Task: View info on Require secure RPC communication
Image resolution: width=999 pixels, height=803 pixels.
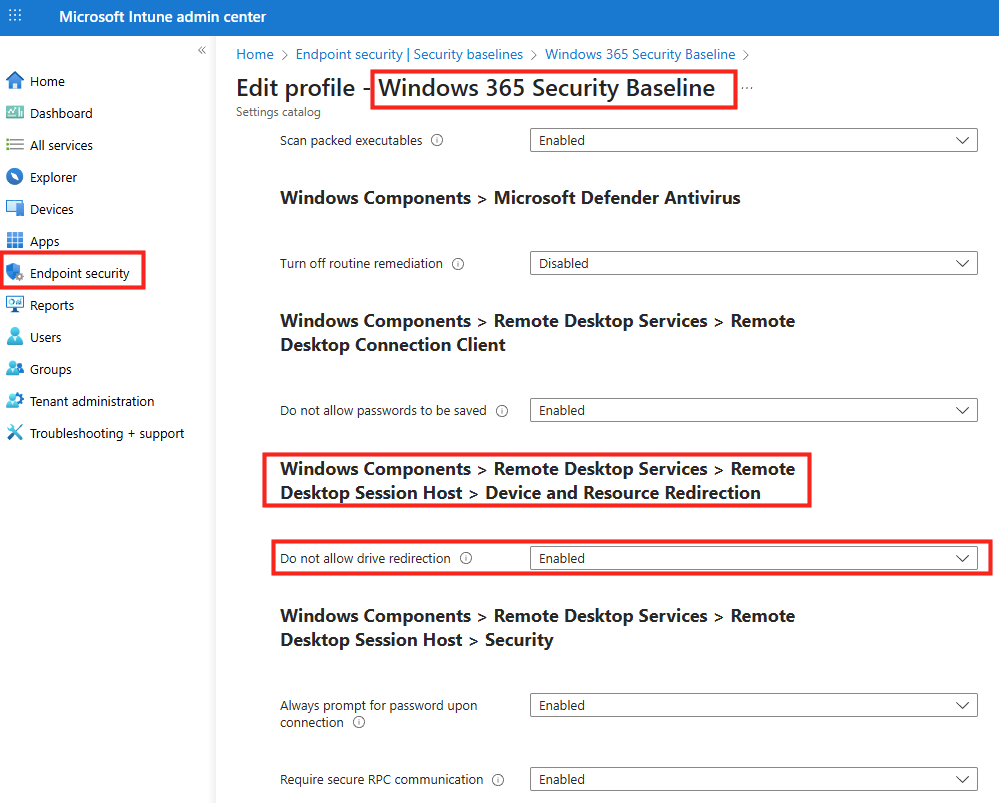Action: pos(498,780)
